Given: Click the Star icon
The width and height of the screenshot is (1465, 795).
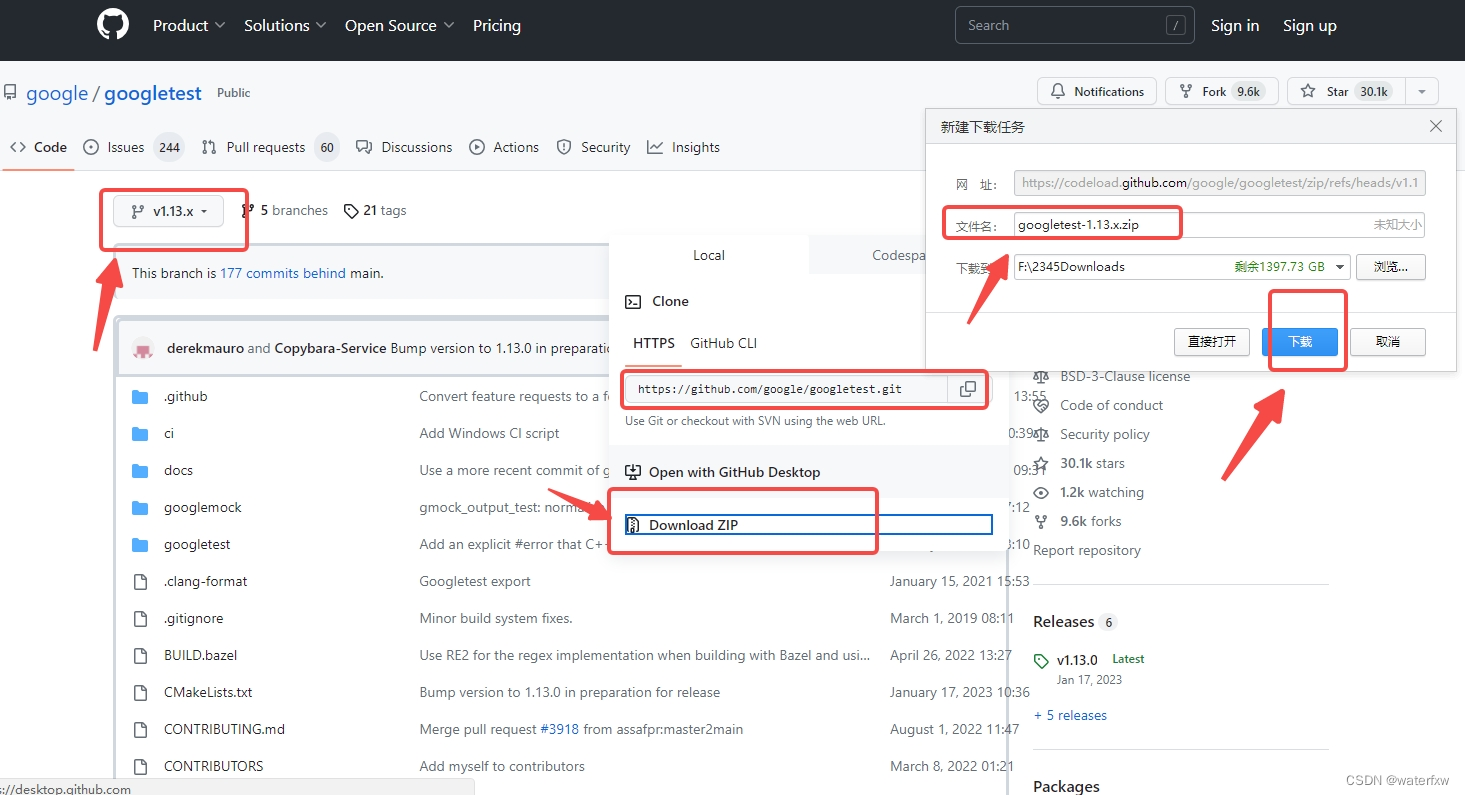Looking at the screenshot, I should (x=1308, y=91).
